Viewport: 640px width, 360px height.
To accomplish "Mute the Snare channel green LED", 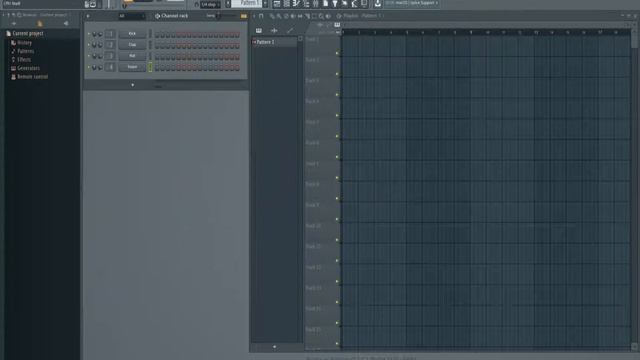I will click(89, 67).
